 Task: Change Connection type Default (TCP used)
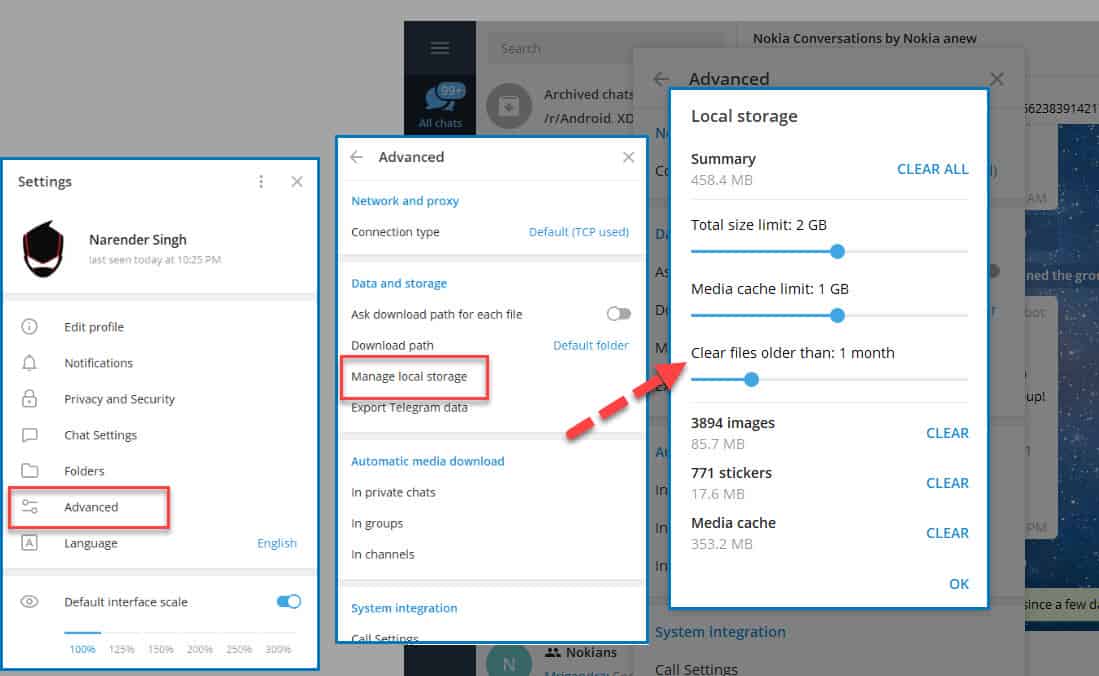[x=578, y=232]
